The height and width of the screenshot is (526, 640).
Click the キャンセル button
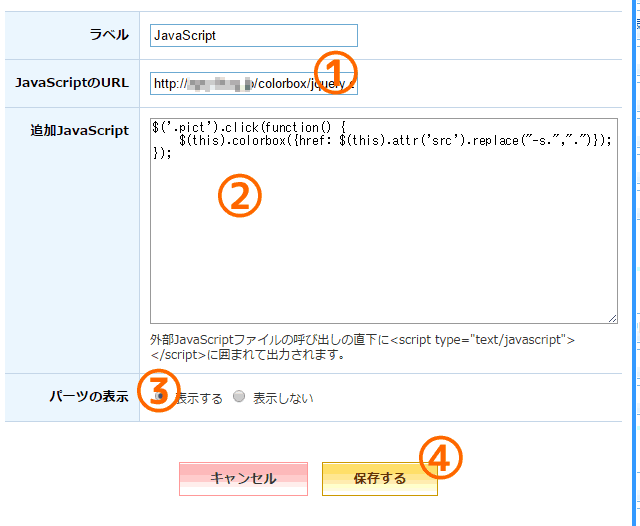[243, 479]
